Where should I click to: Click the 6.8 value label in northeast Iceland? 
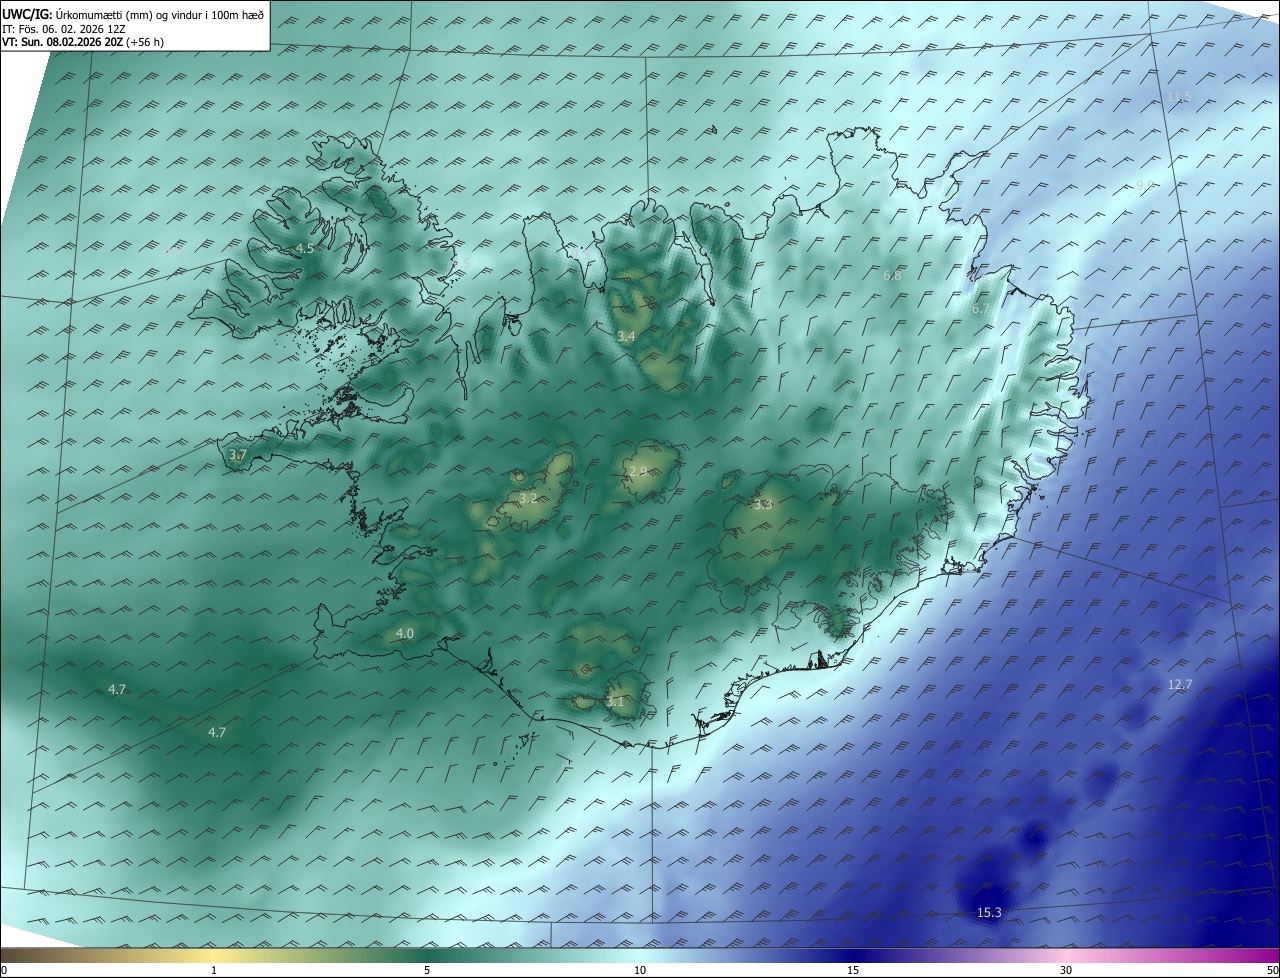(x=892, y=275)
